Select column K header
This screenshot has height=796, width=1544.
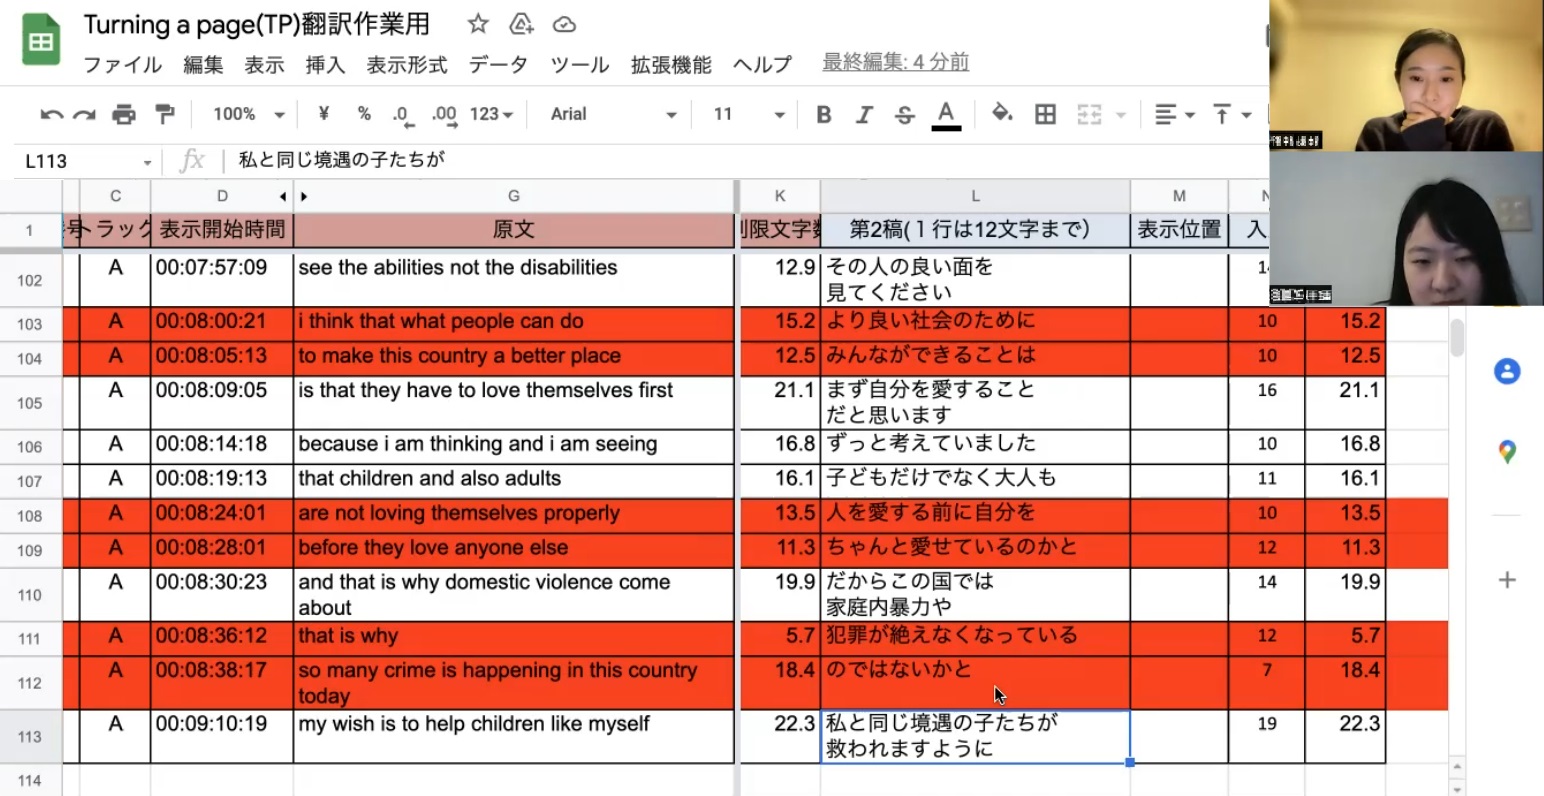pos(780,196)
